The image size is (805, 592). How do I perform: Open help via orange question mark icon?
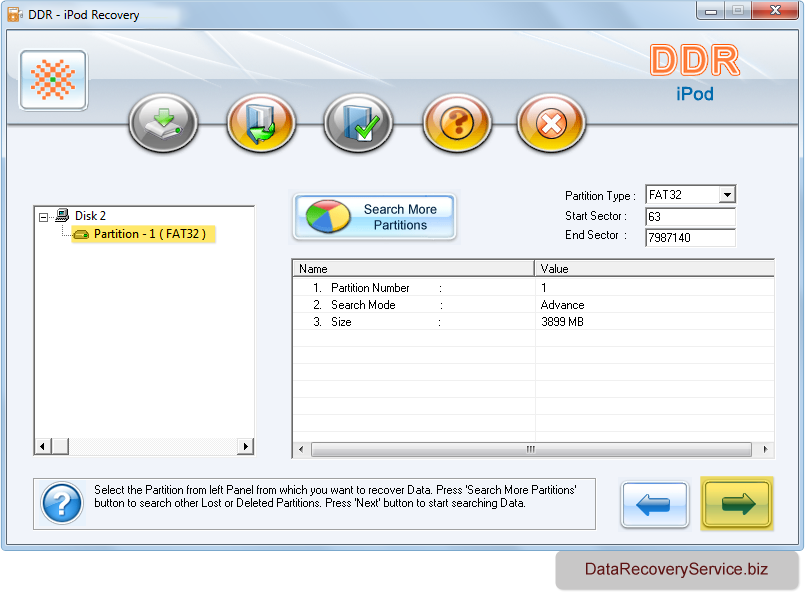457,123
